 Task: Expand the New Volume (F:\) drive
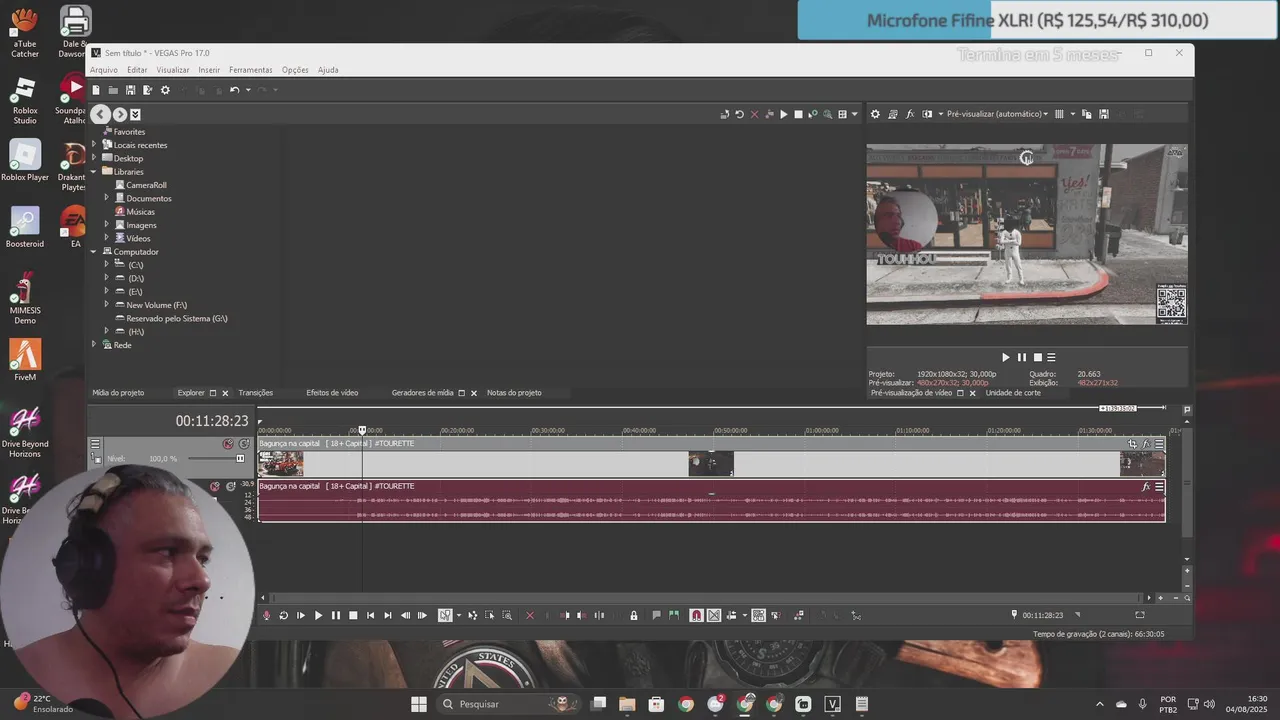[x=107, y=305]
